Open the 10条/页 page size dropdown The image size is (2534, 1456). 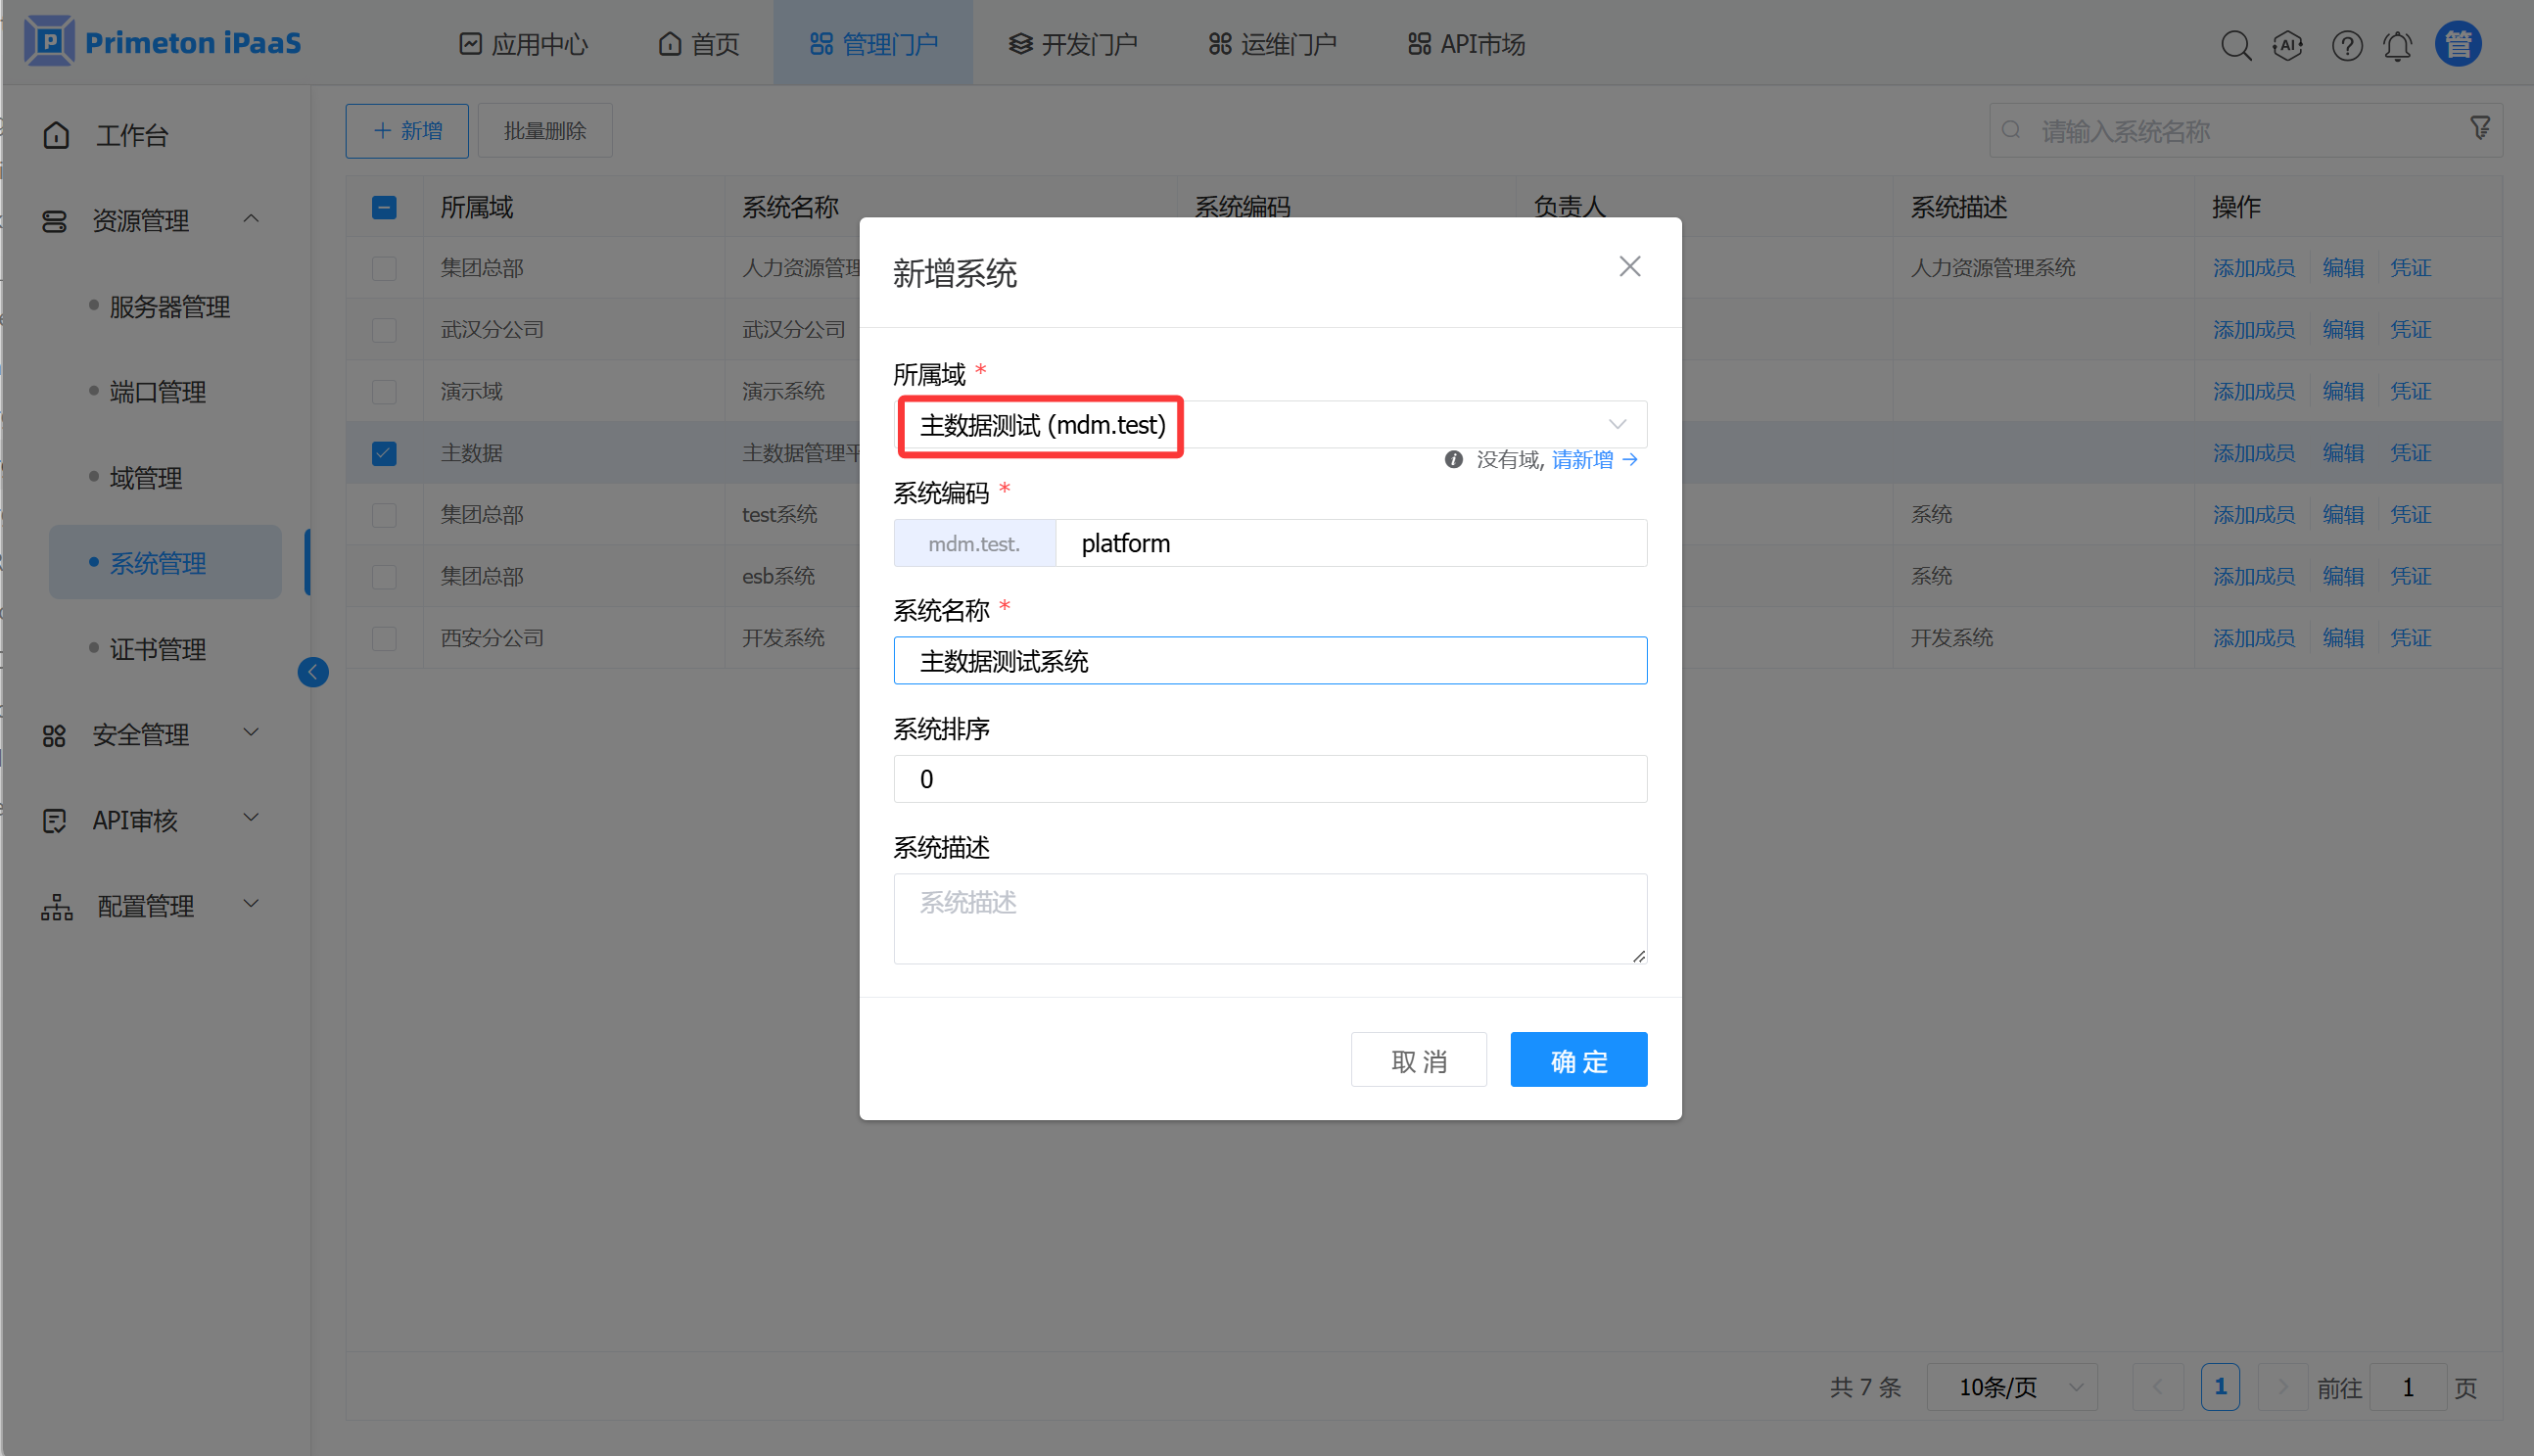pos(2010,1387)
